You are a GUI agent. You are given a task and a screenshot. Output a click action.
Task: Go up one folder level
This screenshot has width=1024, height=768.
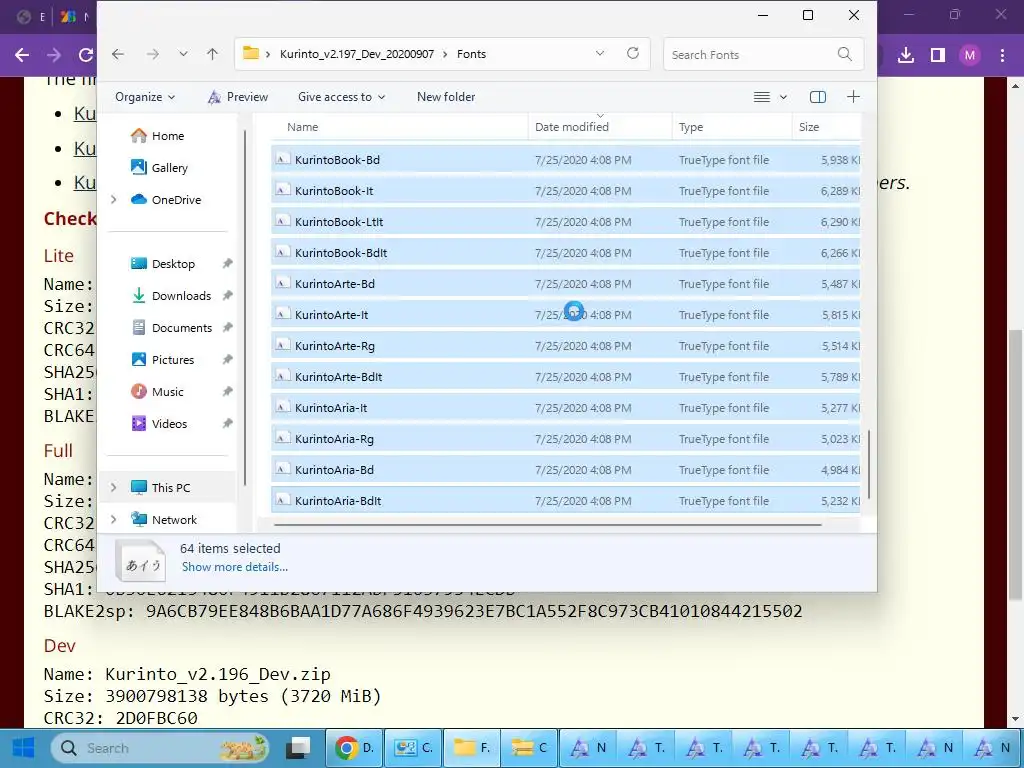click(212, 54)
